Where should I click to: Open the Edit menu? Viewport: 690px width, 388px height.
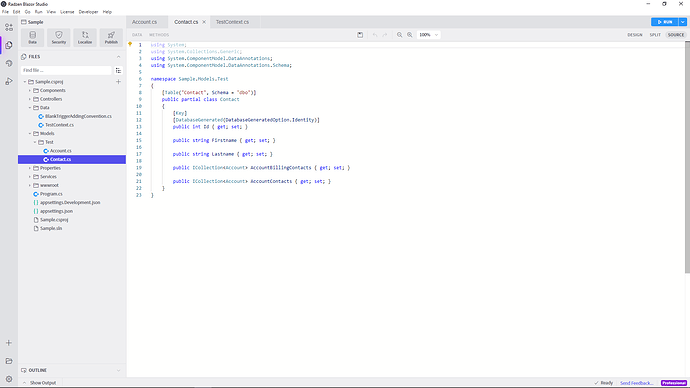pyautogui.click(x=16, y=12)
